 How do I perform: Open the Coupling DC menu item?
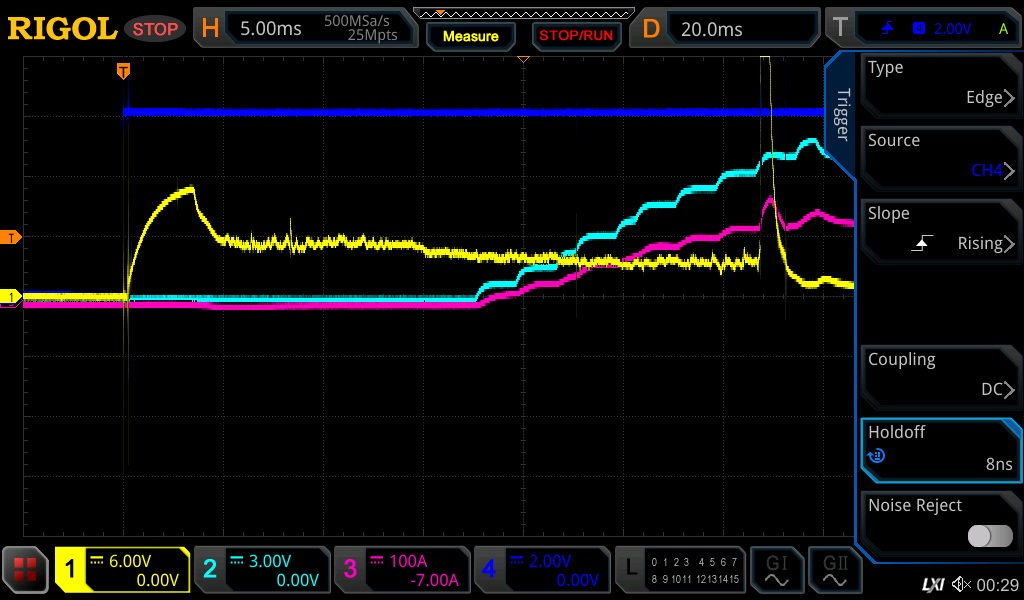(940, 376)
